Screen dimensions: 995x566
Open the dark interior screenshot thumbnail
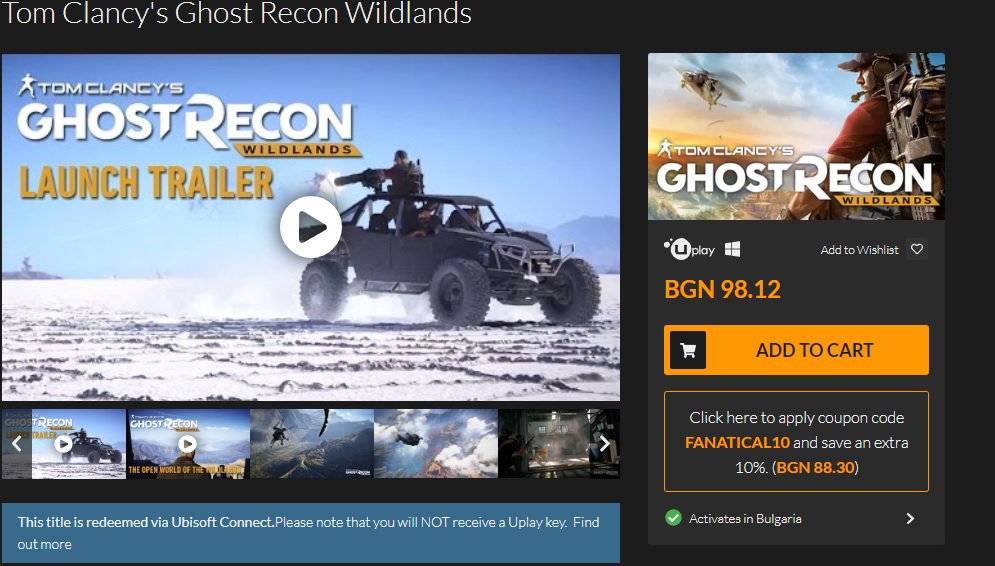coord(544,444)
